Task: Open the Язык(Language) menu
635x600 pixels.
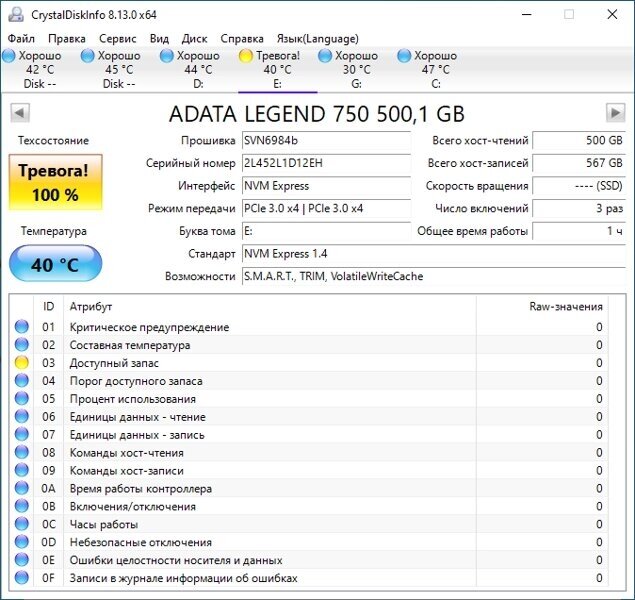Action: click(x=318, y=38)
